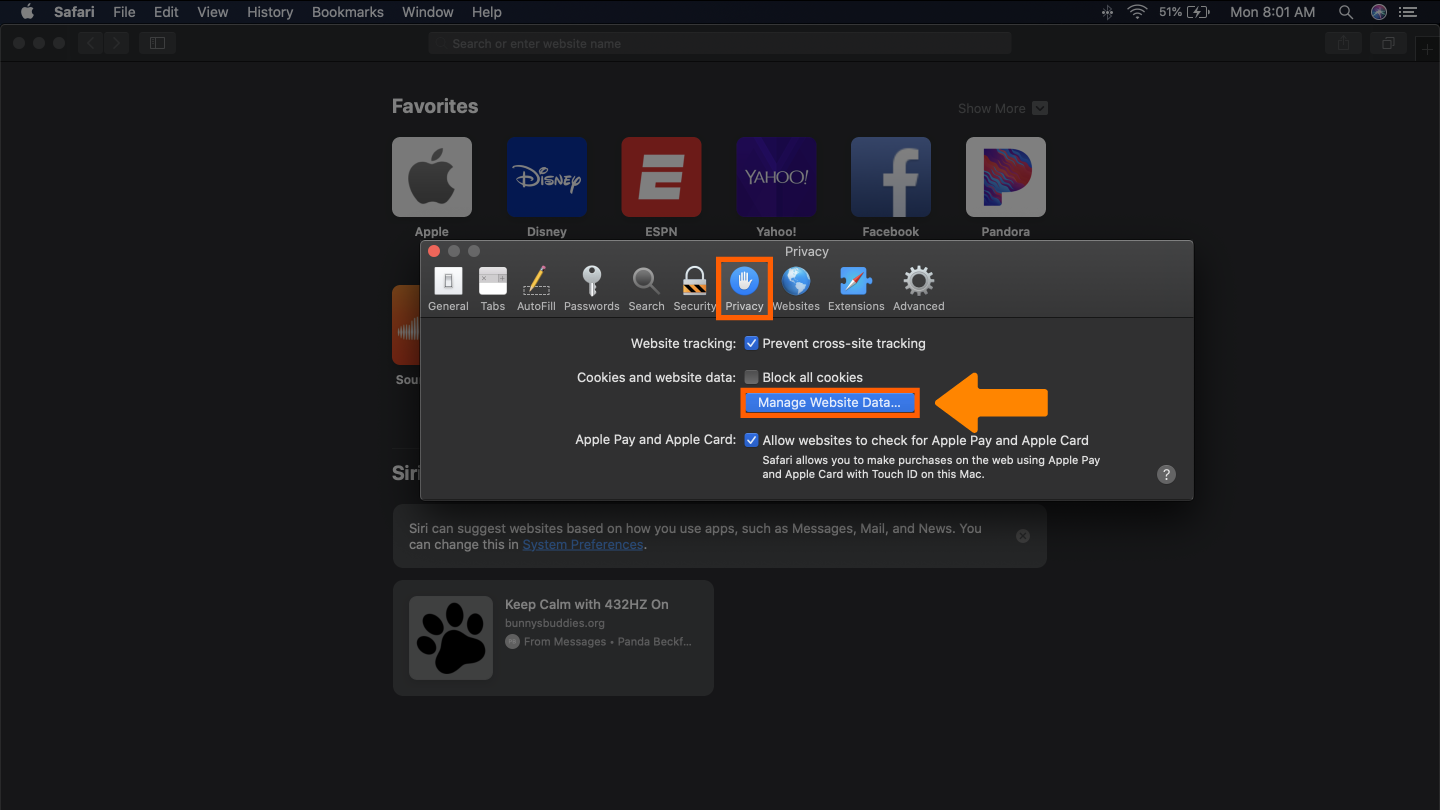The width and height of the screenshot is (1440, 810).
Task: Open the Tabs preferences pane
Action: 493,289
